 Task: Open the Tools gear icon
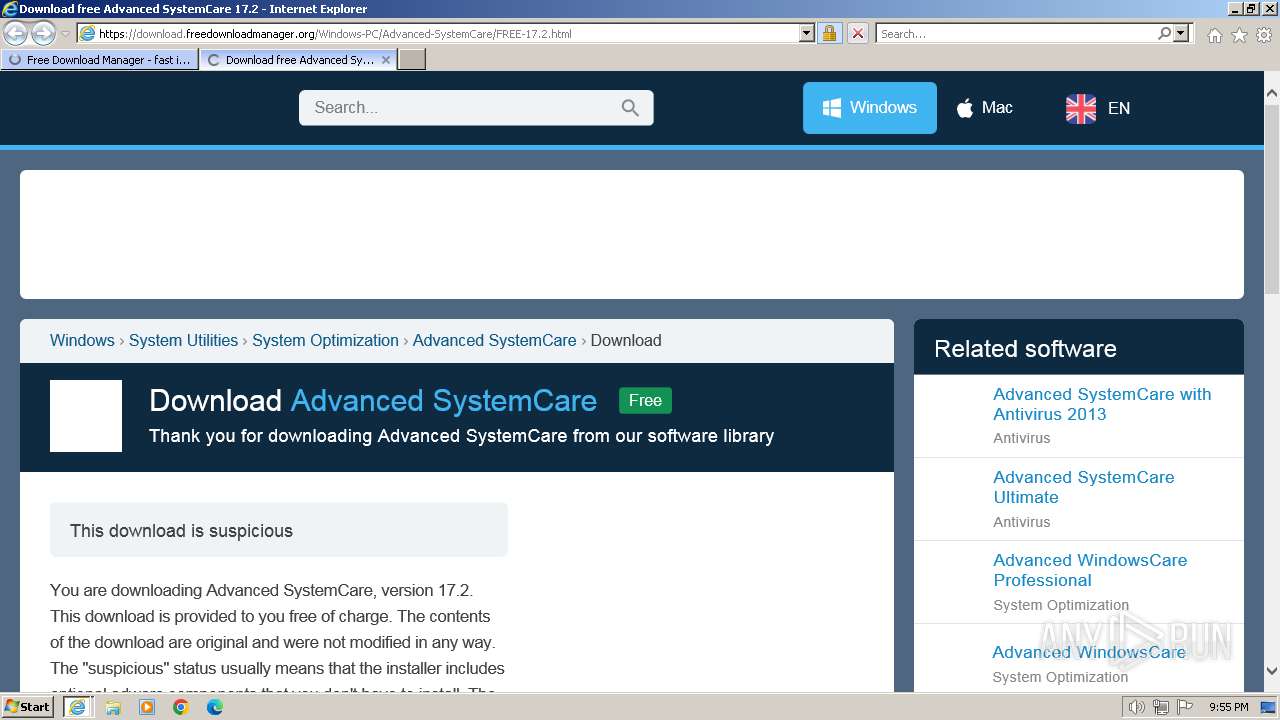[x=1264, y=35]
